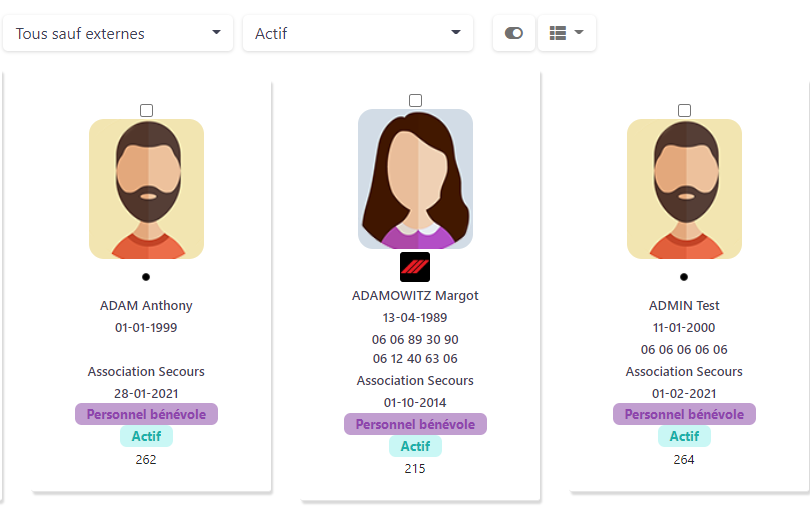
Task: Tick the checkbox above ADAM Anthony's card
Action: [x=147, y=111]
